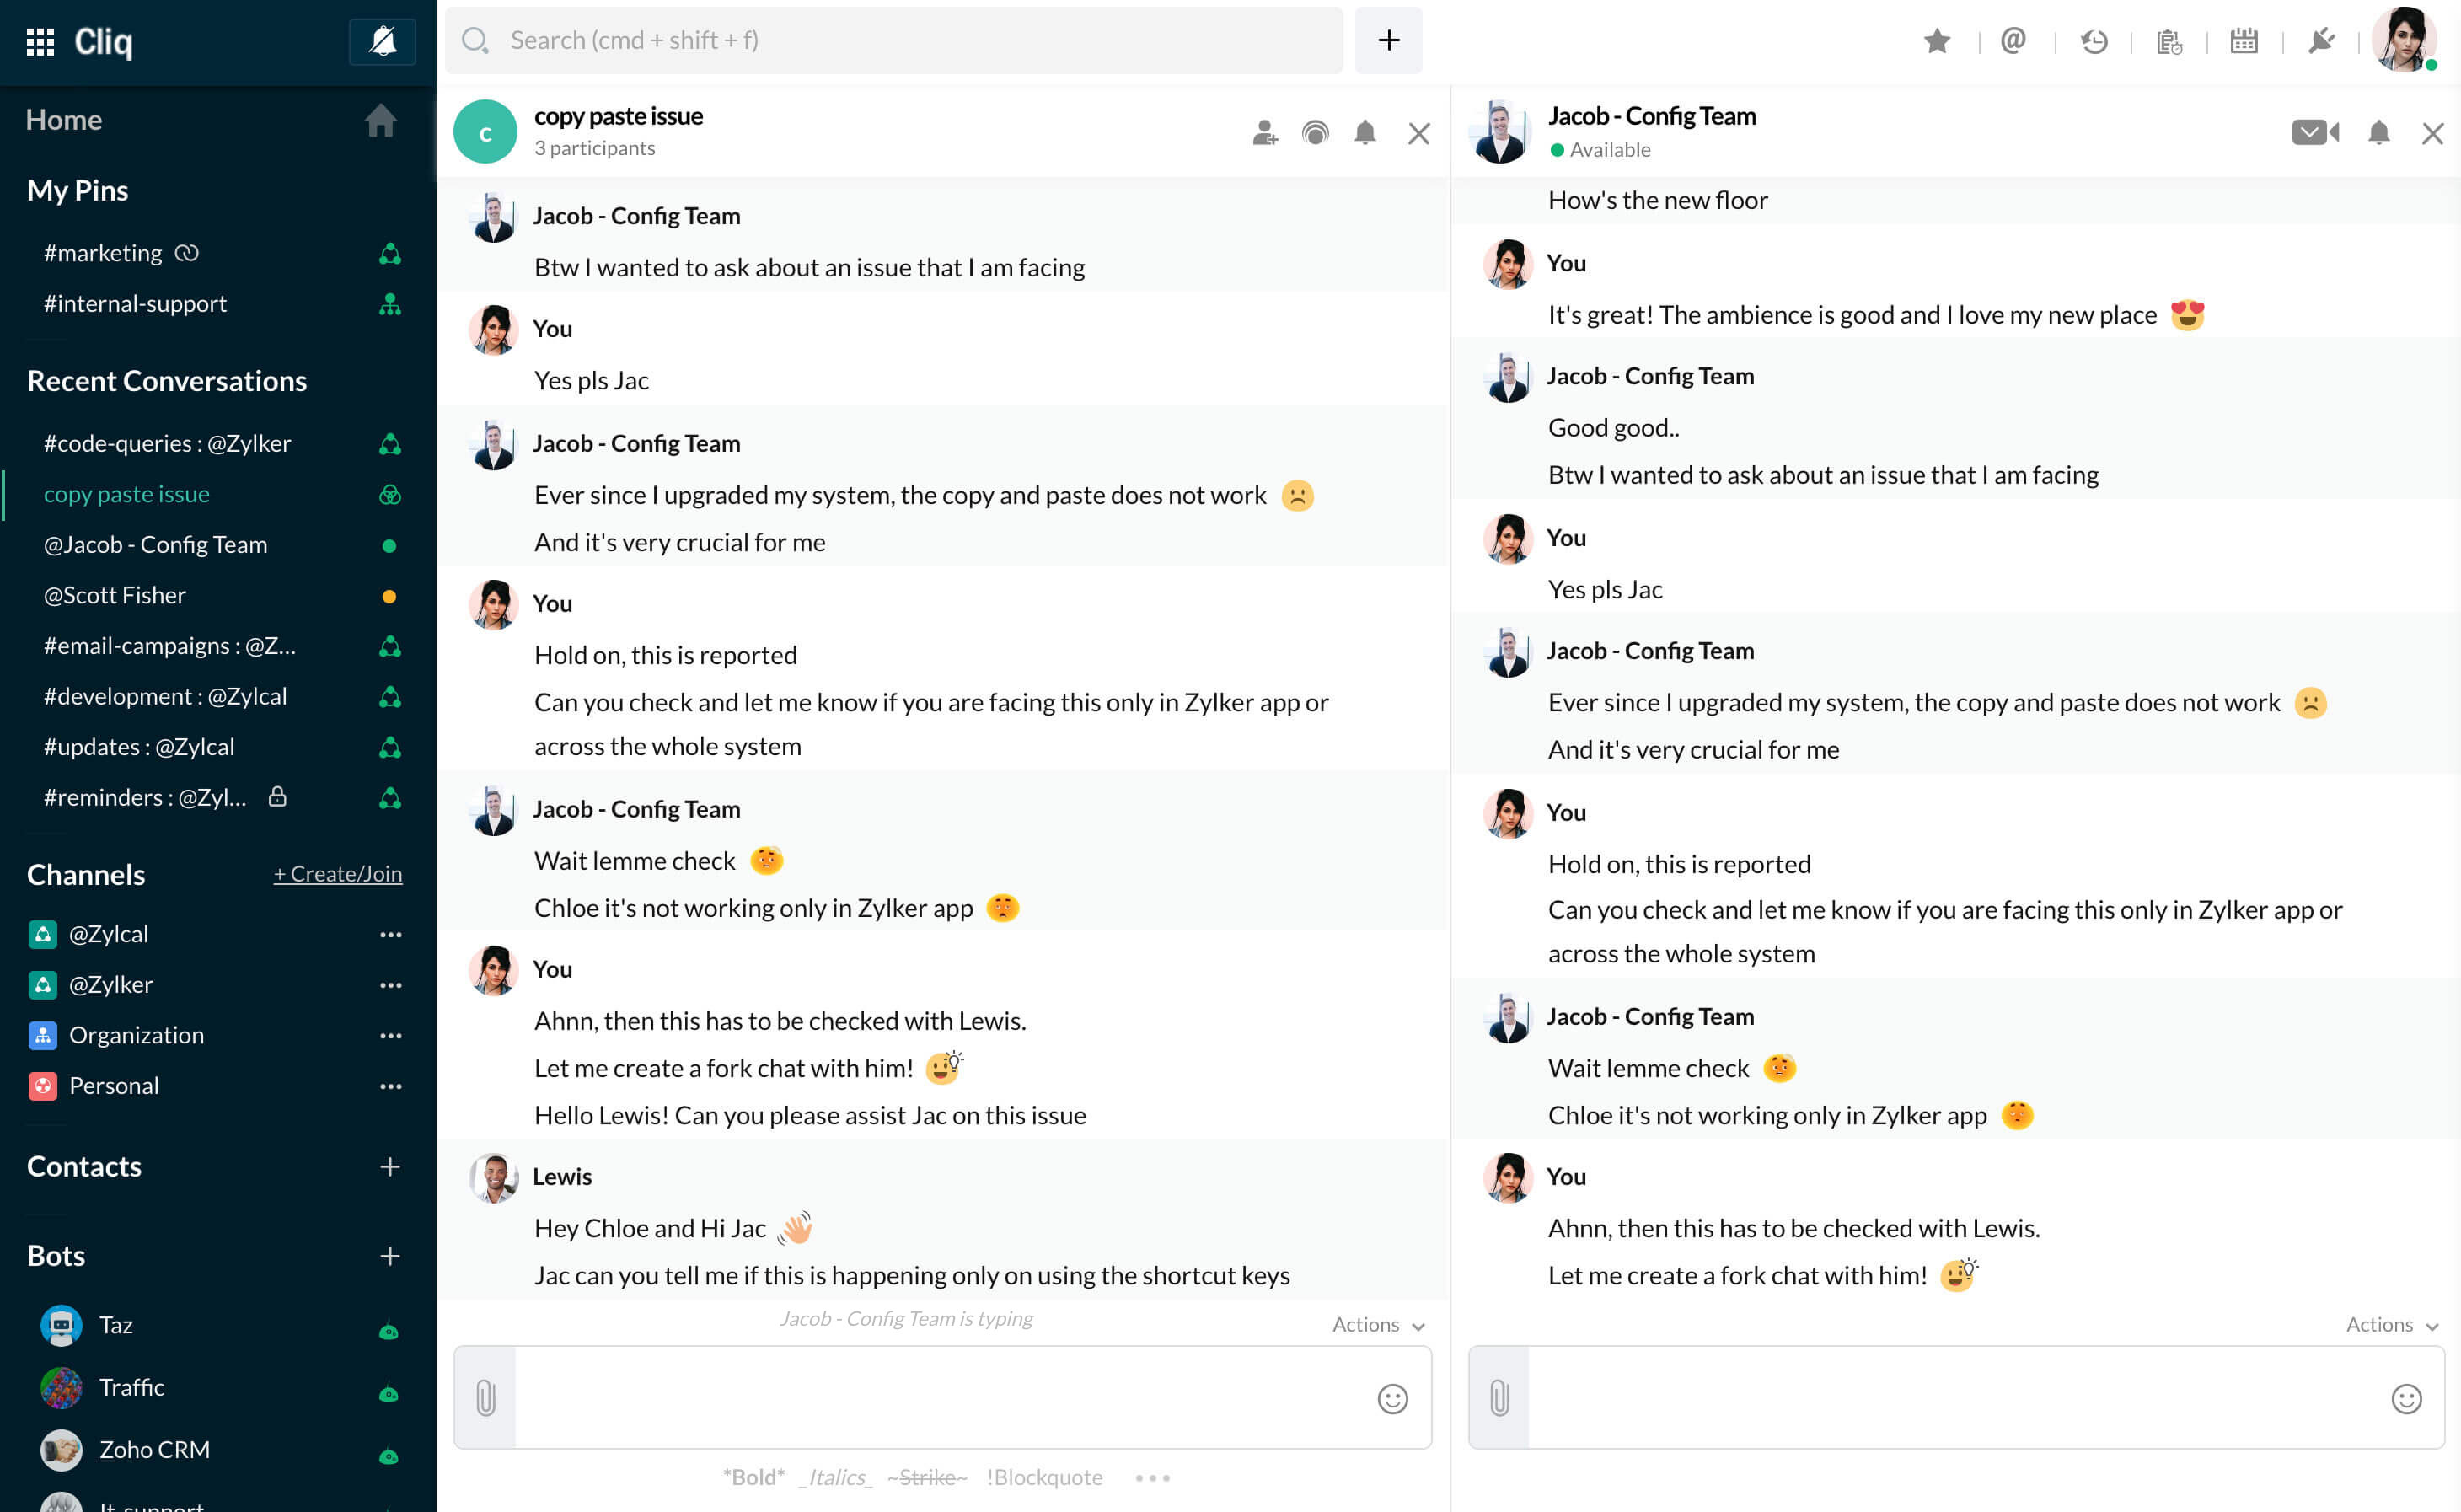The image size is (2461, 1512).
Task: Open the apps grid launcher icon
Action: [x=40, y=42]
